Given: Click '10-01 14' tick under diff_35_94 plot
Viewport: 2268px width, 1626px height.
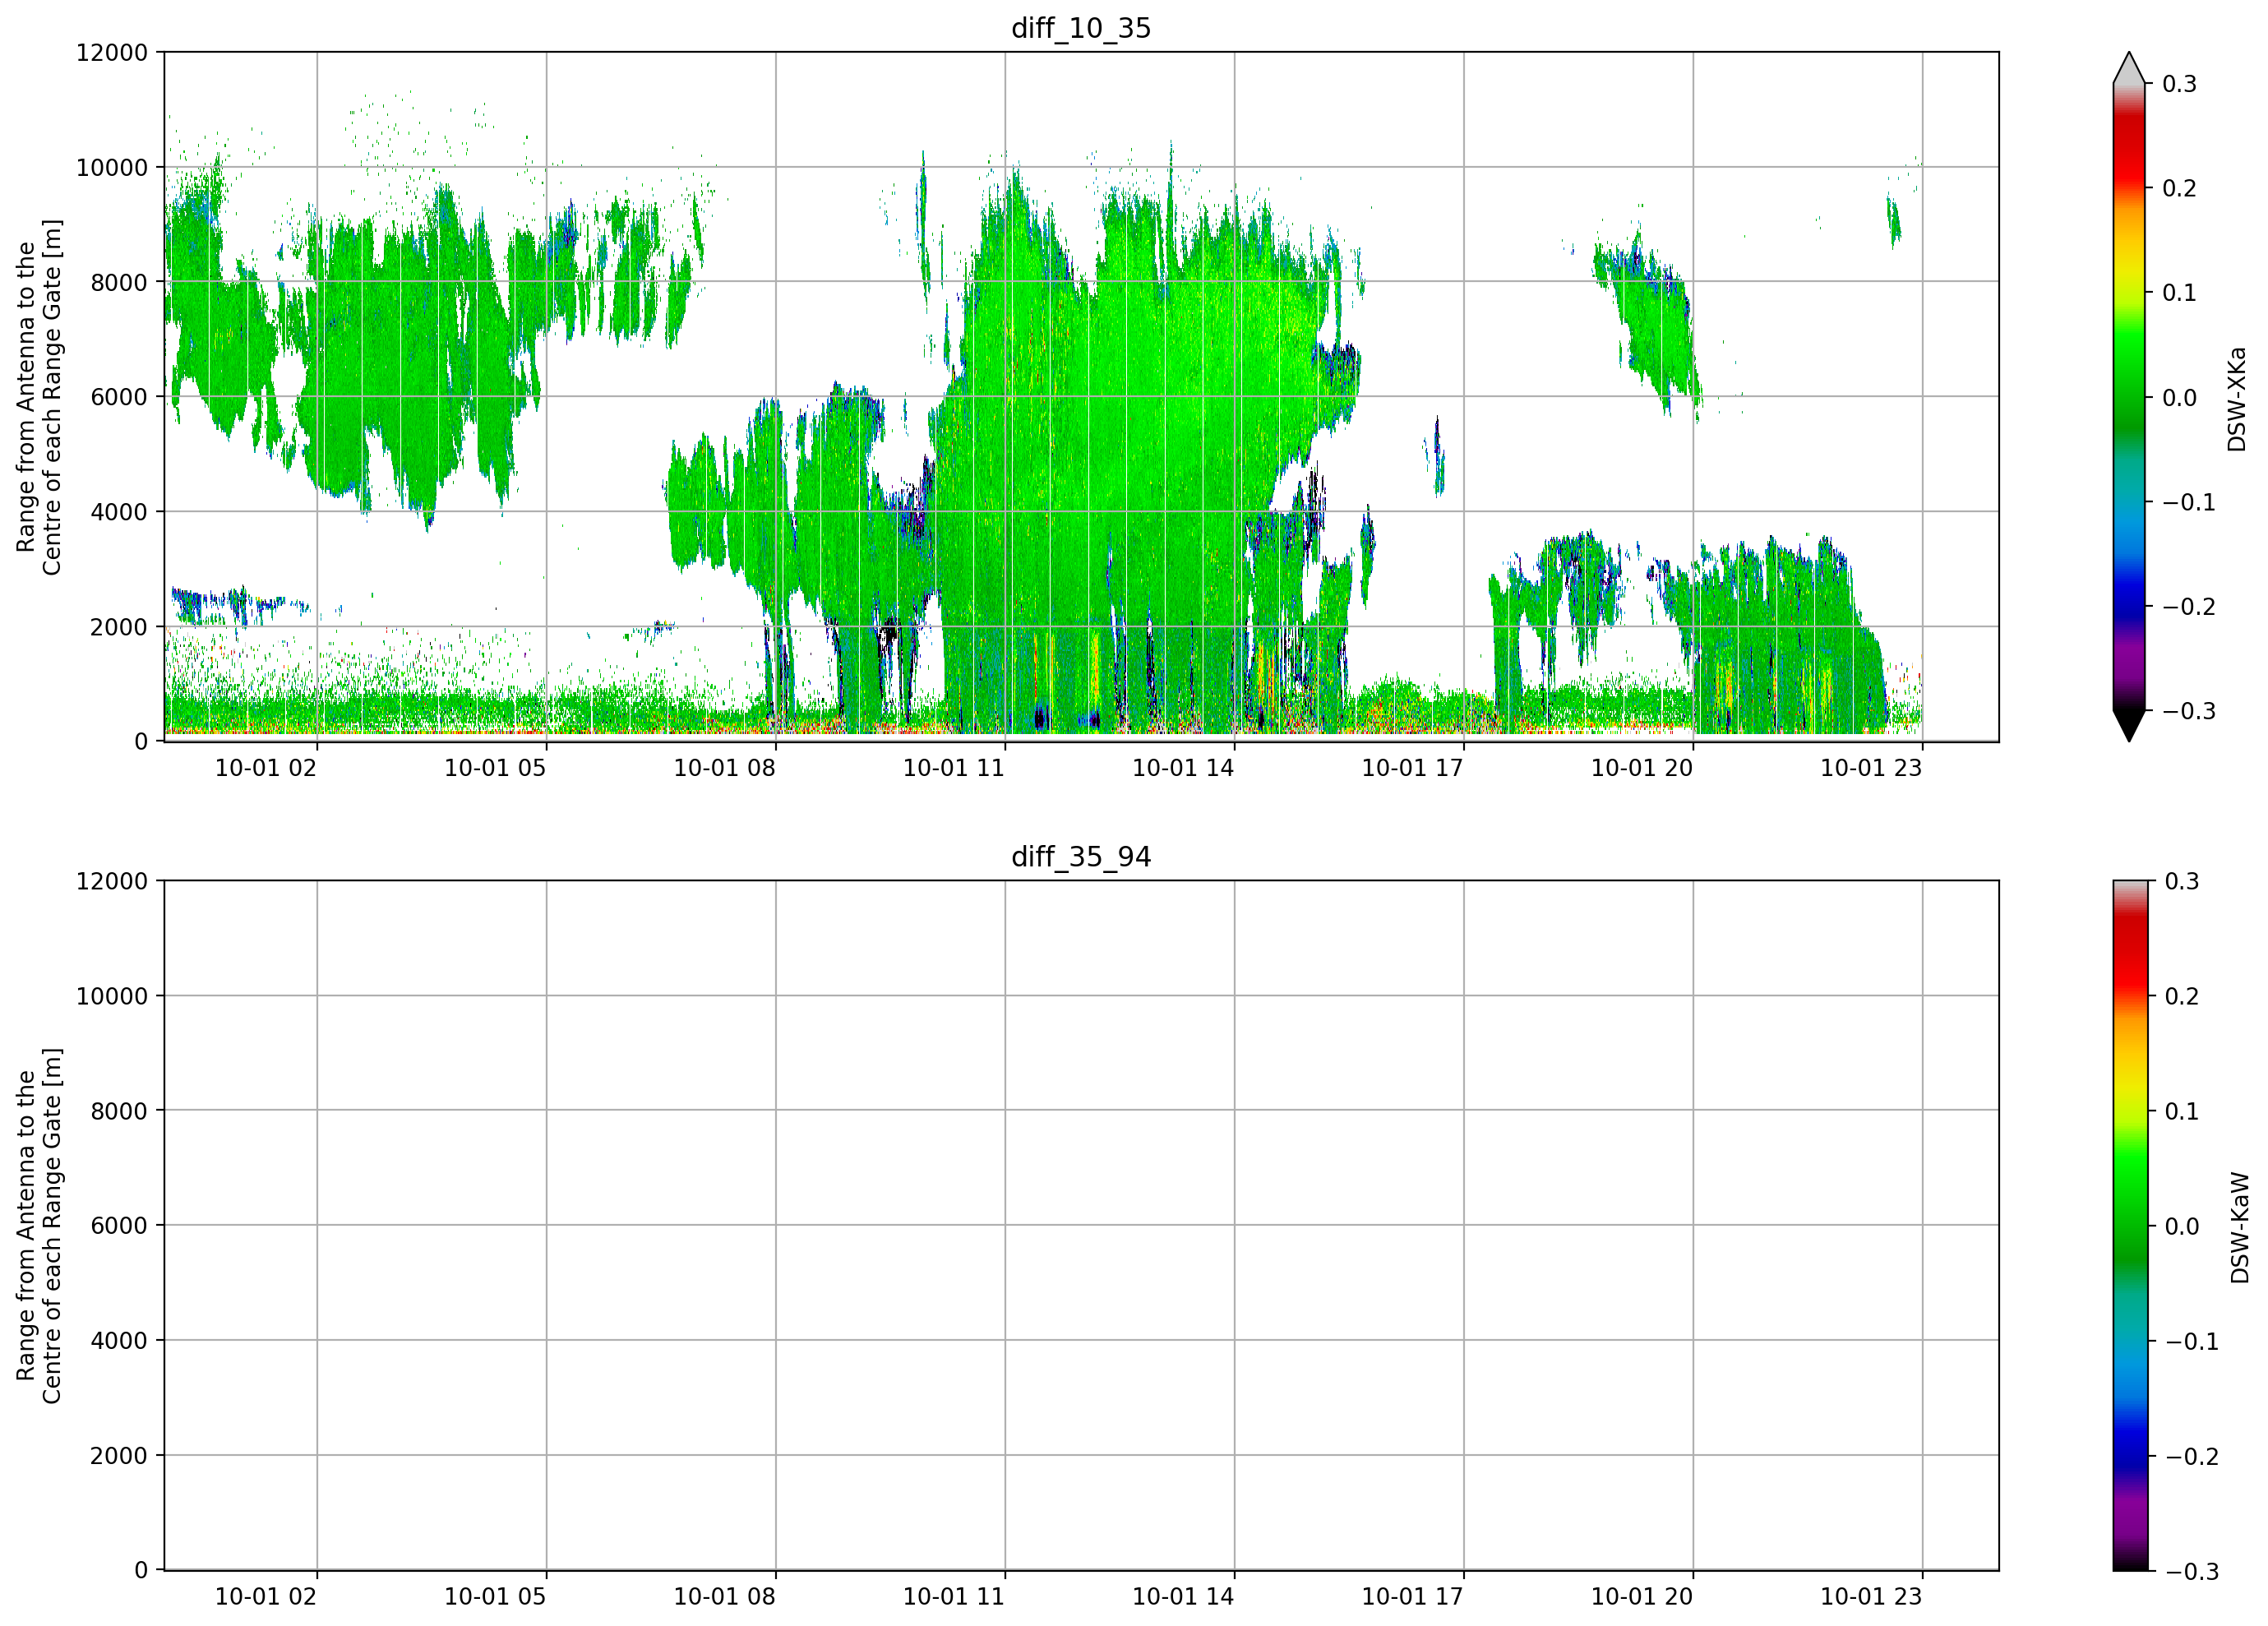Looking at the screenshot, I should click(1183, 1597).
